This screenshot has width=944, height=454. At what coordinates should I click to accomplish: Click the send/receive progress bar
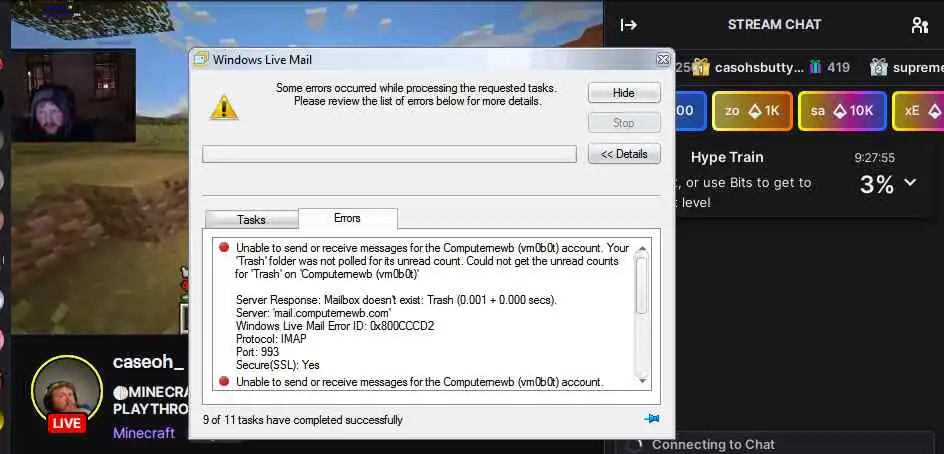click(x=390, y=154)
